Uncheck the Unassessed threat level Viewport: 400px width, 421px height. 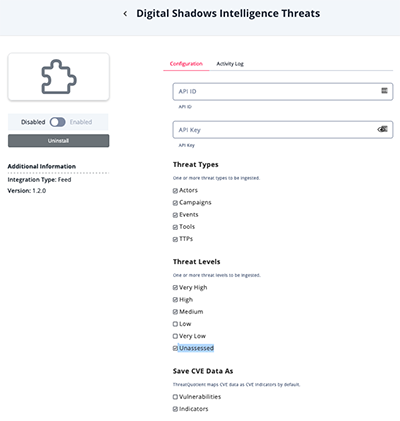[175, 348]
